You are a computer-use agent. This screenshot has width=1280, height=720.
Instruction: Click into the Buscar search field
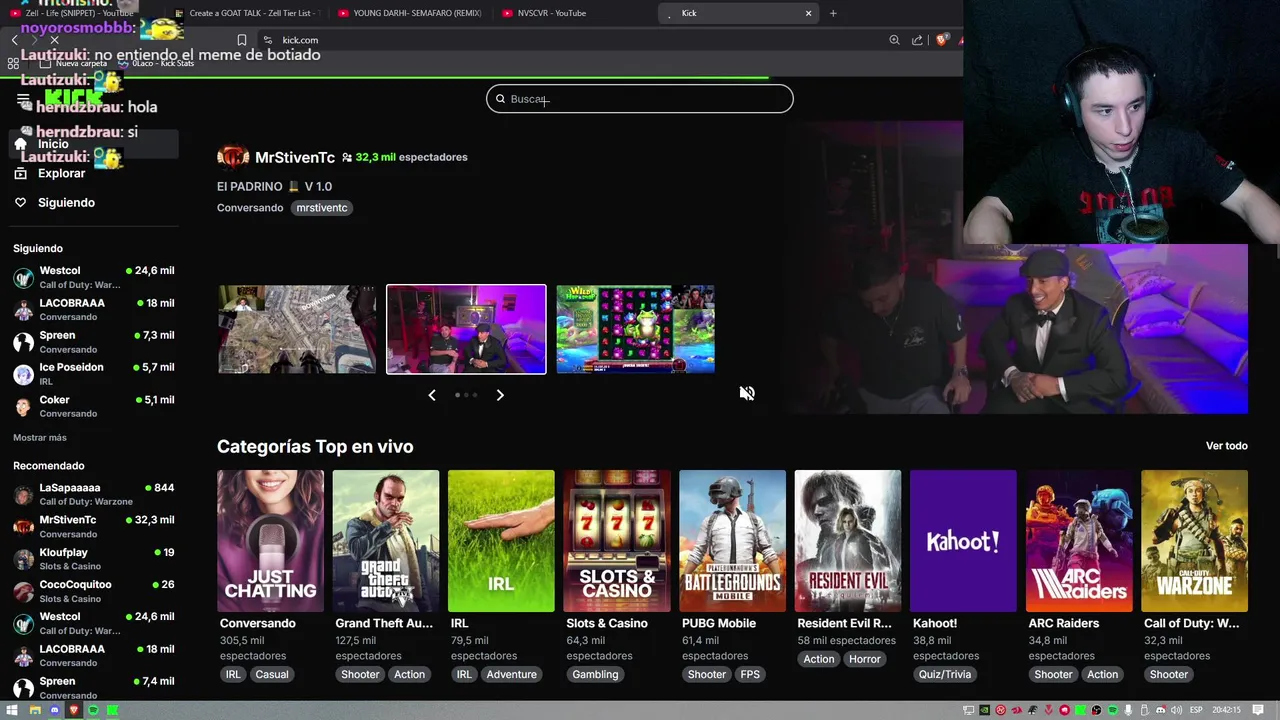click(x=640, y=99)
